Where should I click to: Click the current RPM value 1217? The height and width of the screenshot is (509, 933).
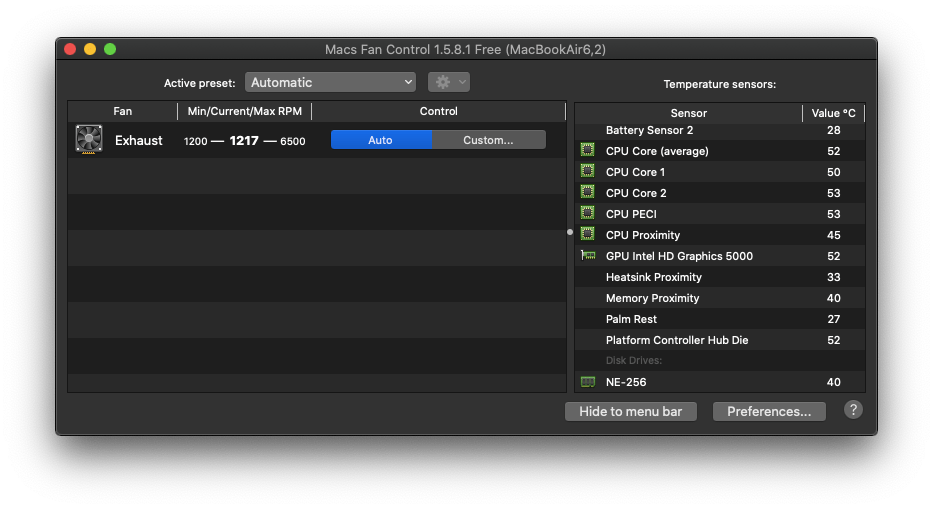(x=244, y=140)
